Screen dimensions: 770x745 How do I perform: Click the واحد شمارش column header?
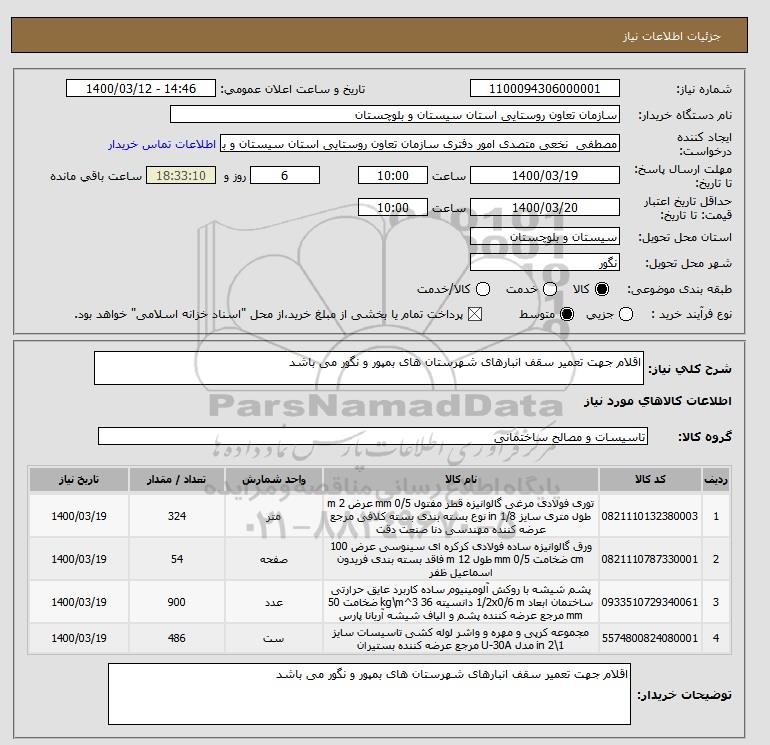pos(274,479)
